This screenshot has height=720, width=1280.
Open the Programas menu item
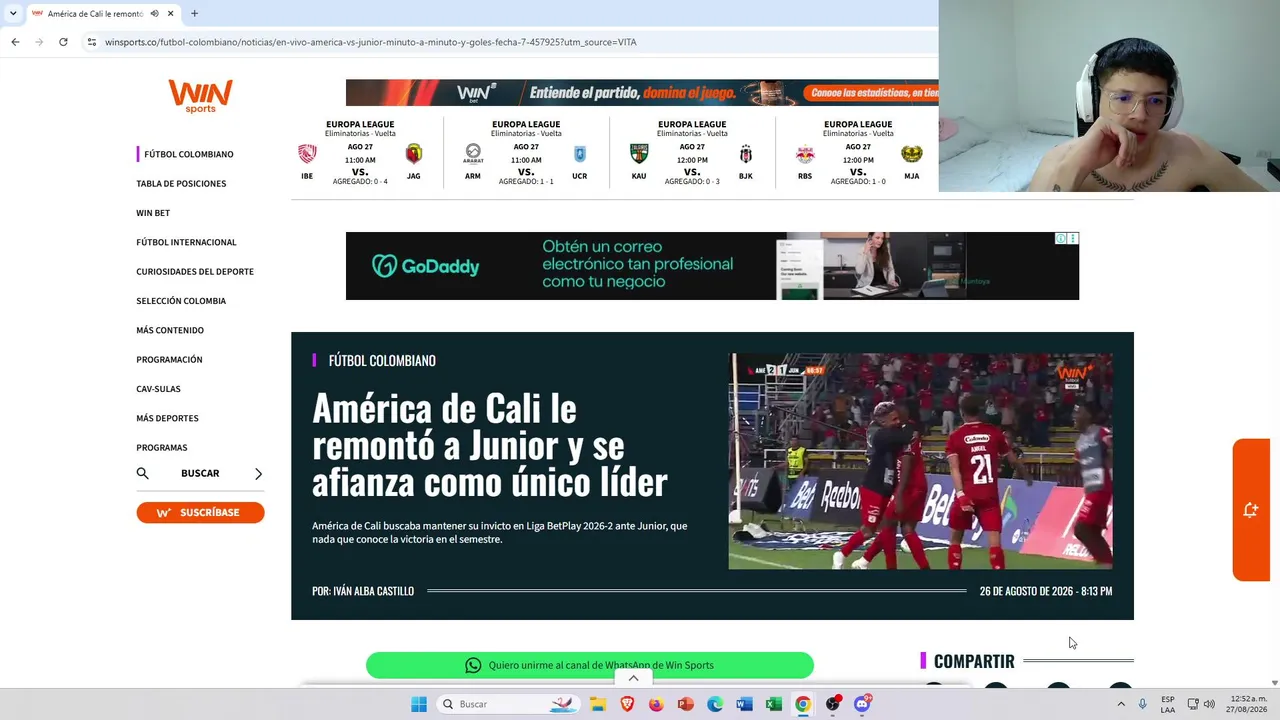162,448
